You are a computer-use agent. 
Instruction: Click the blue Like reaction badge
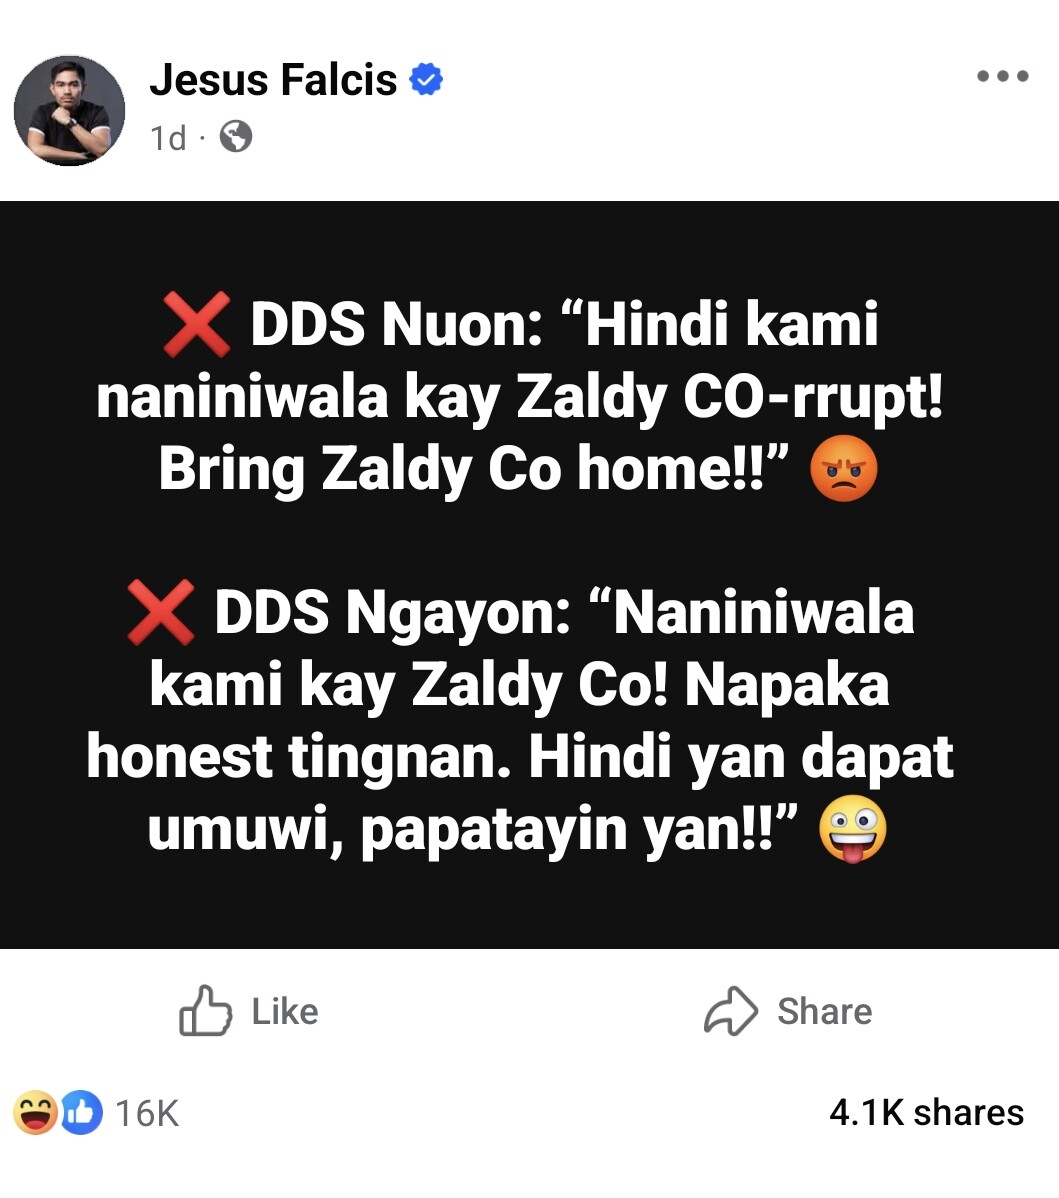(x=82, y=1112)
